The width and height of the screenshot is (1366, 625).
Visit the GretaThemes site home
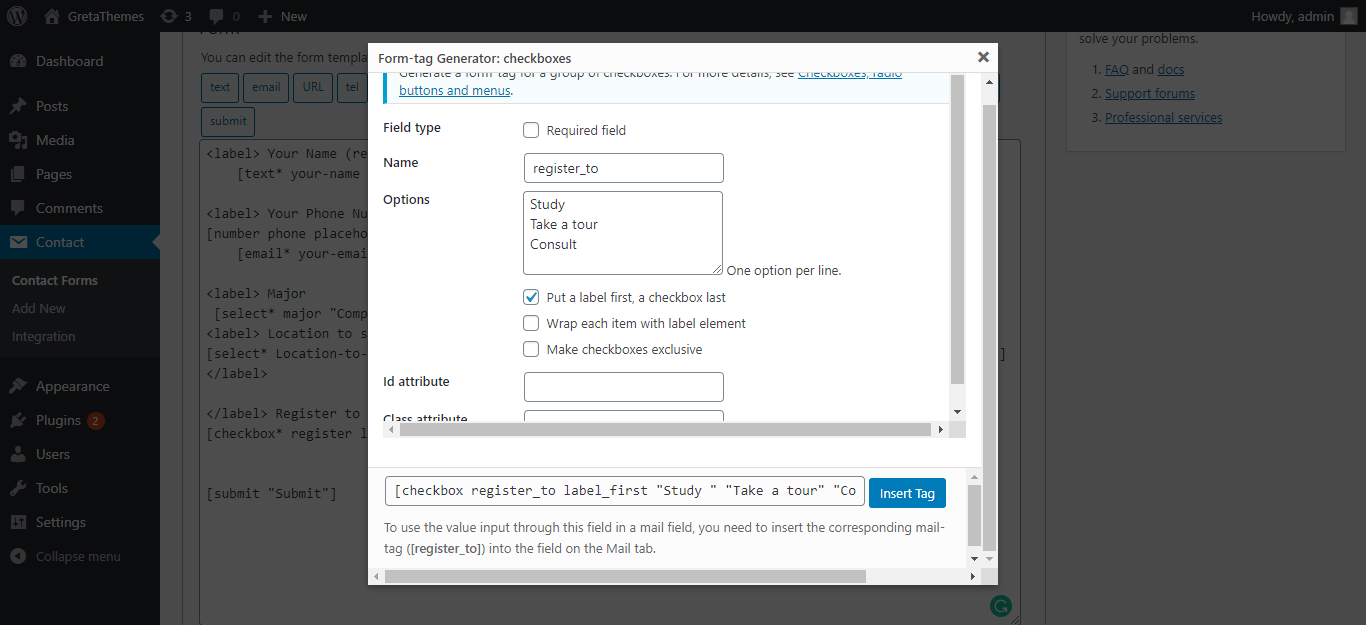point(93,16)
